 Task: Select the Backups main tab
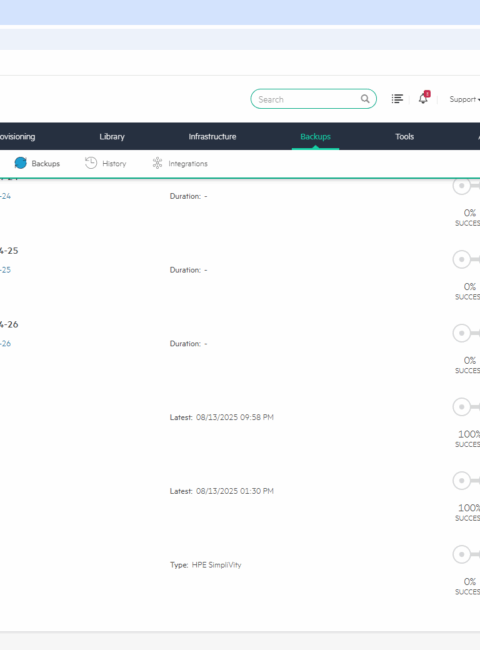pyautogui.click(x=315, y=136)
